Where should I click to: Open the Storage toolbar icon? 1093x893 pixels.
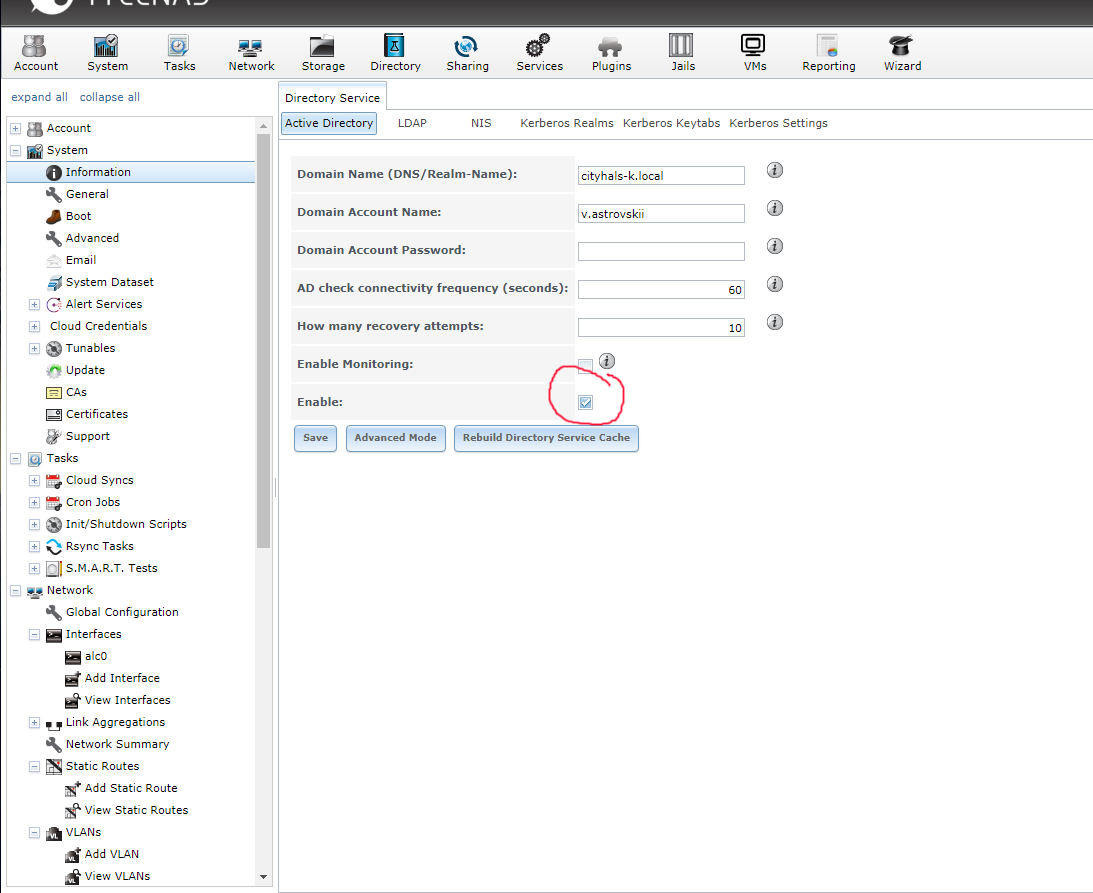(x=323, y=53)
